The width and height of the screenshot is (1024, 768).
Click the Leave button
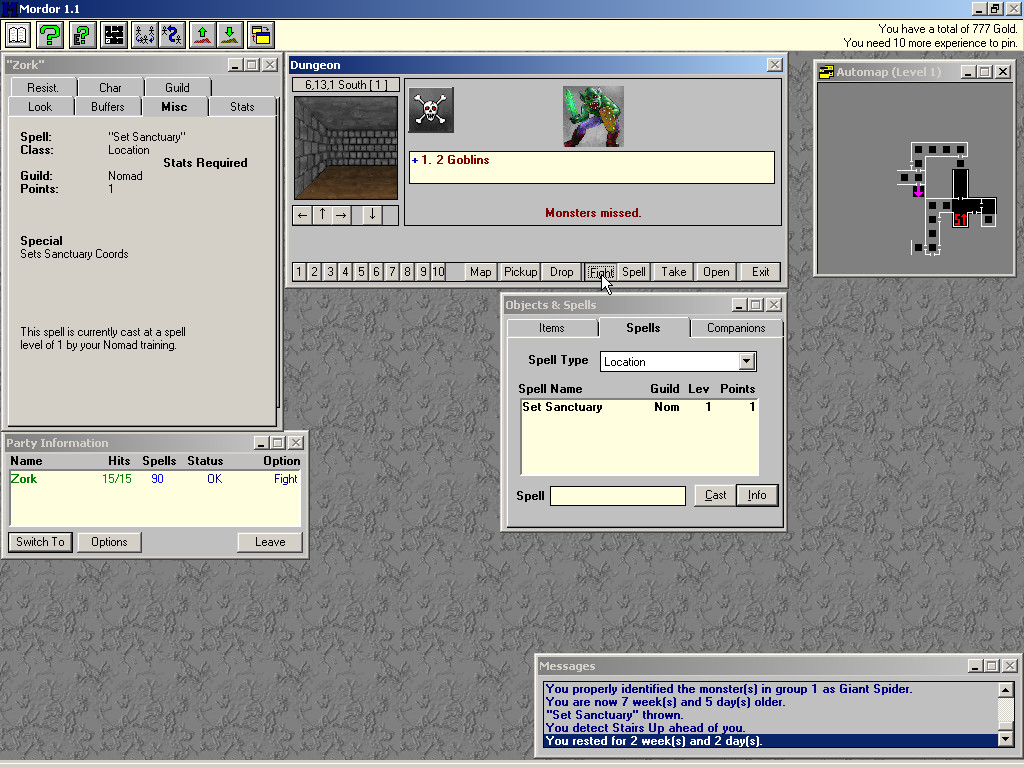tap(270, 542)
